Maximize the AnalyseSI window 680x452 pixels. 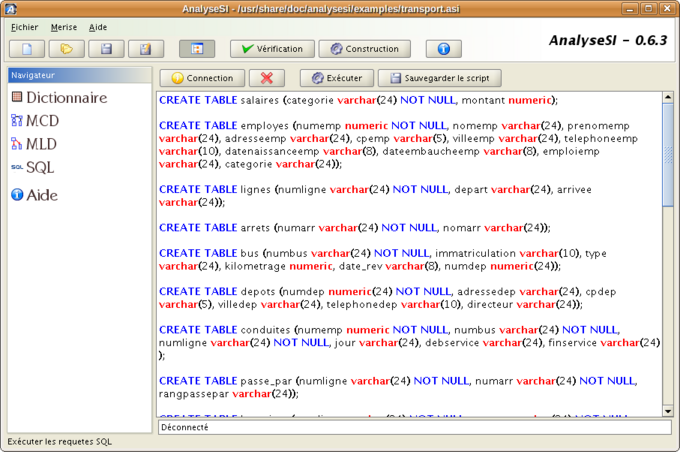coord(648,9)
